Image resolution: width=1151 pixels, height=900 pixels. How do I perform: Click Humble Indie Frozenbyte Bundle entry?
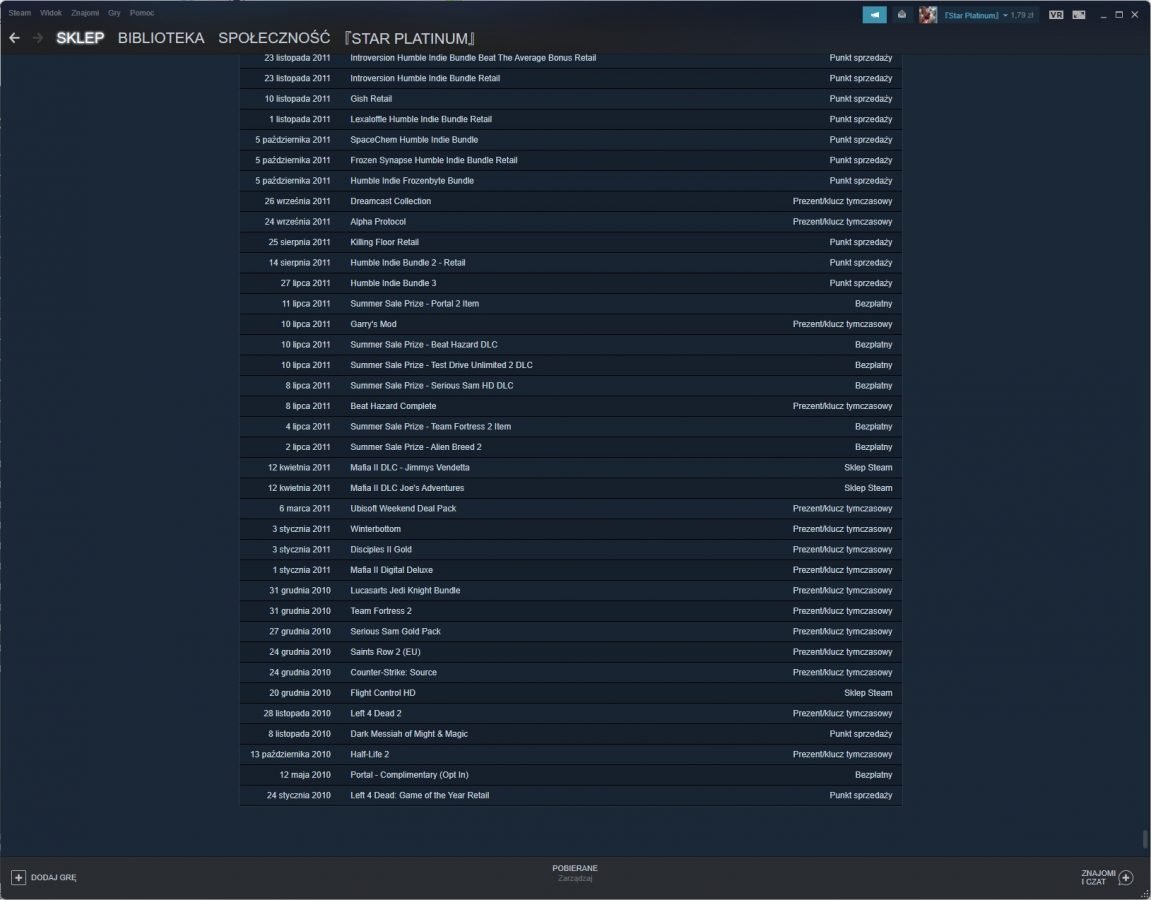pos(412,181)
